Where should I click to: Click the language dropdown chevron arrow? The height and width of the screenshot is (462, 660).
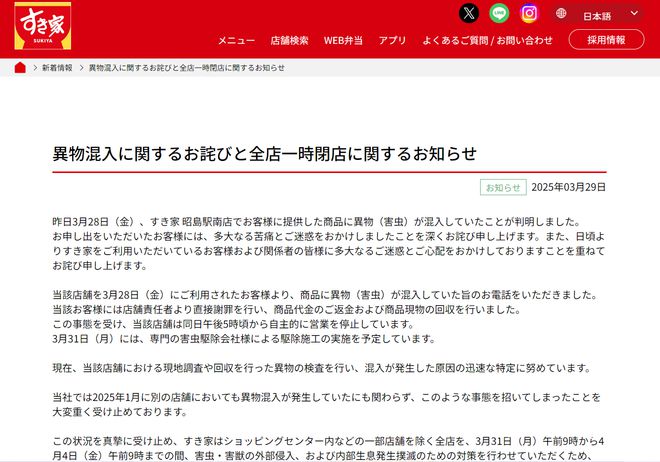(x=634, y=13)
